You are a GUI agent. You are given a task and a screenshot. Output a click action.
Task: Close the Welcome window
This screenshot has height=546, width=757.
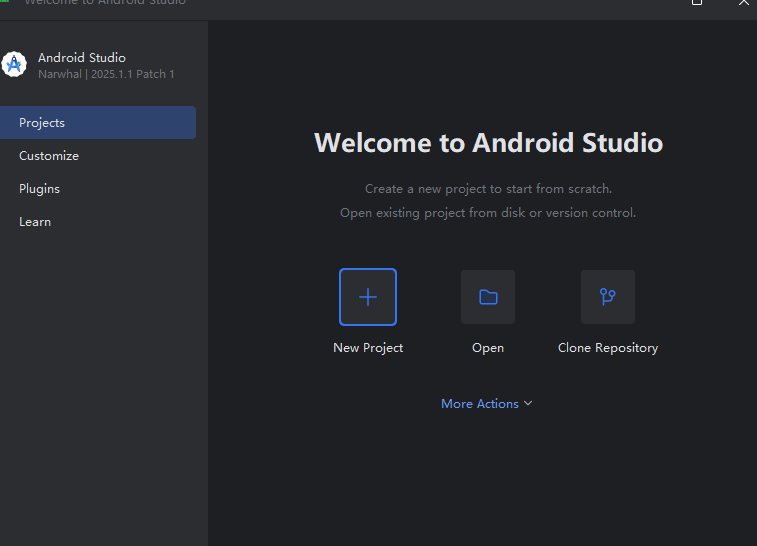pos(743,2)
